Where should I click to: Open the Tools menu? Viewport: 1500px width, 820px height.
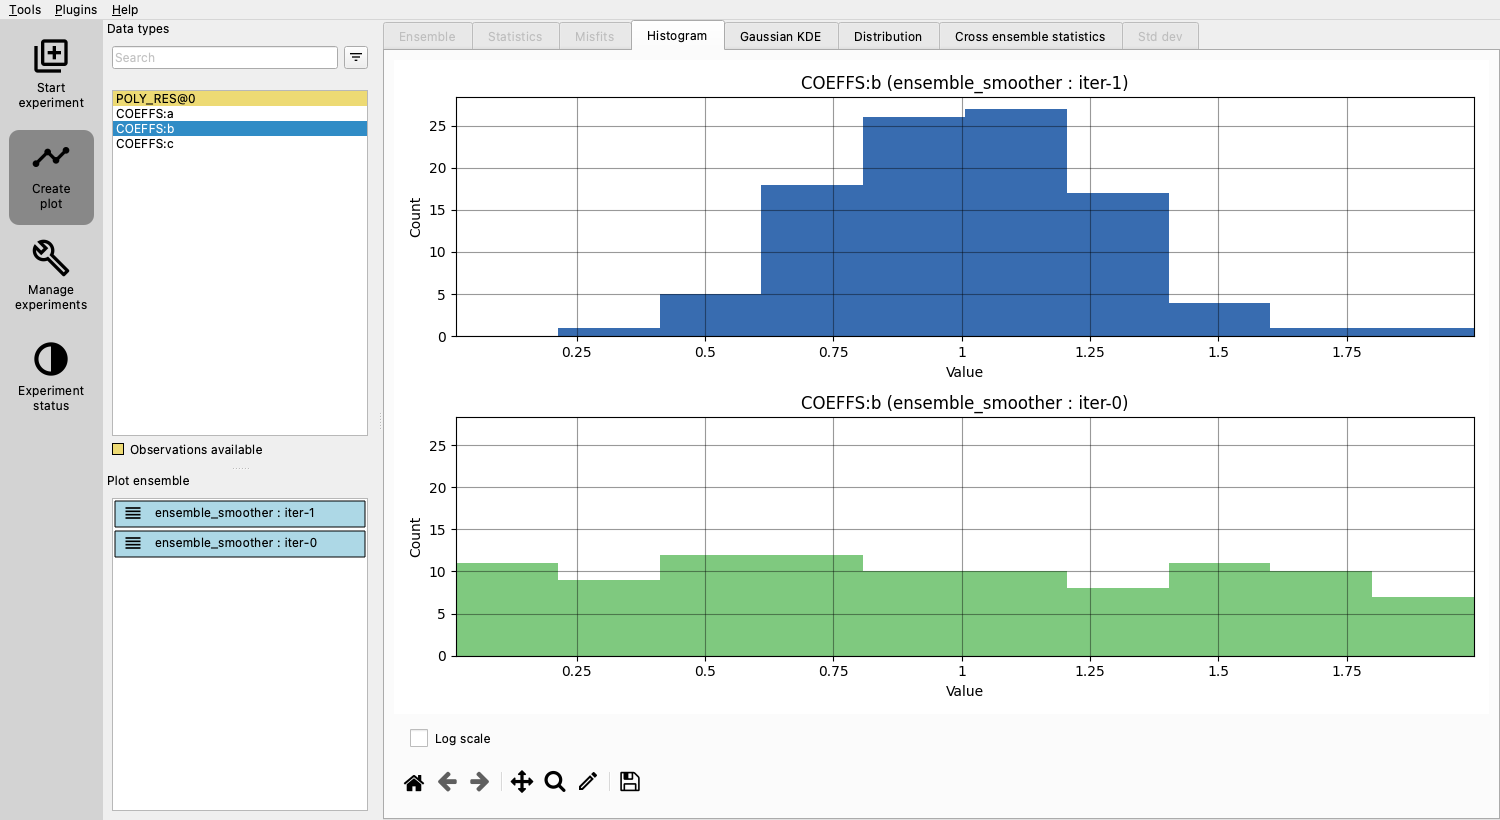click(x=25, y=9)
